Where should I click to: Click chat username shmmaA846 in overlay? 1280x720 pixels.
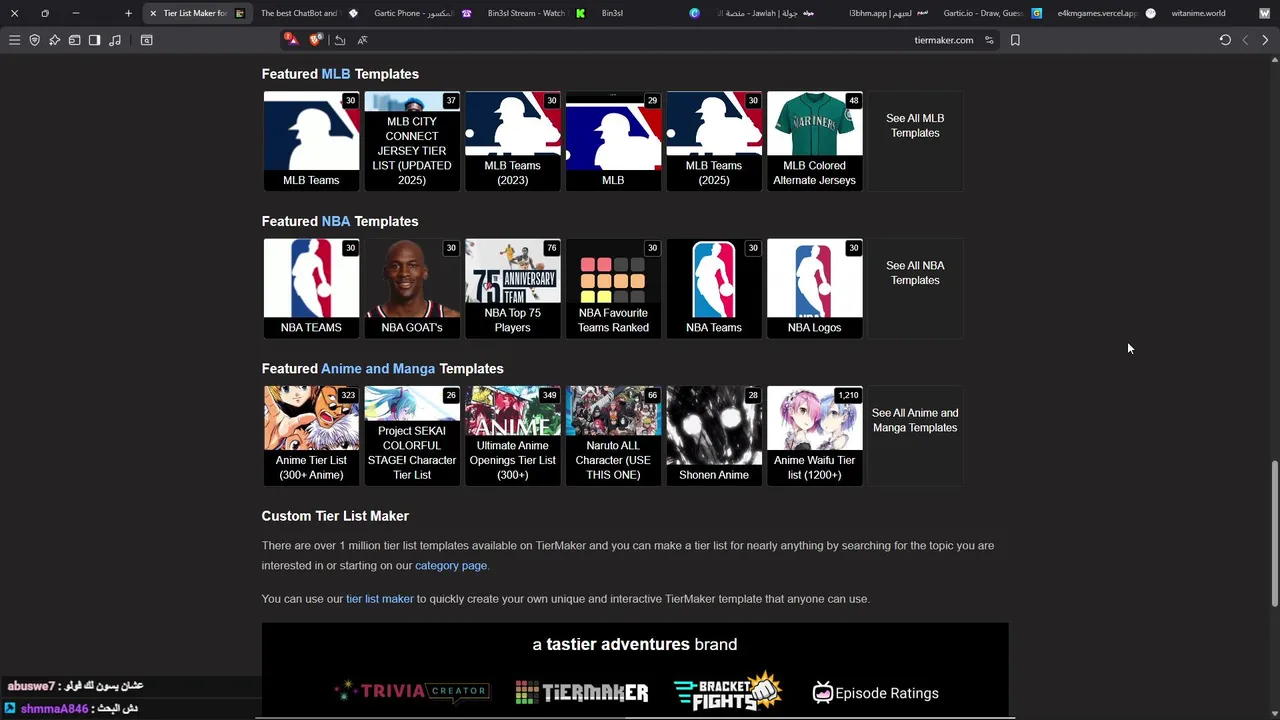54,708
